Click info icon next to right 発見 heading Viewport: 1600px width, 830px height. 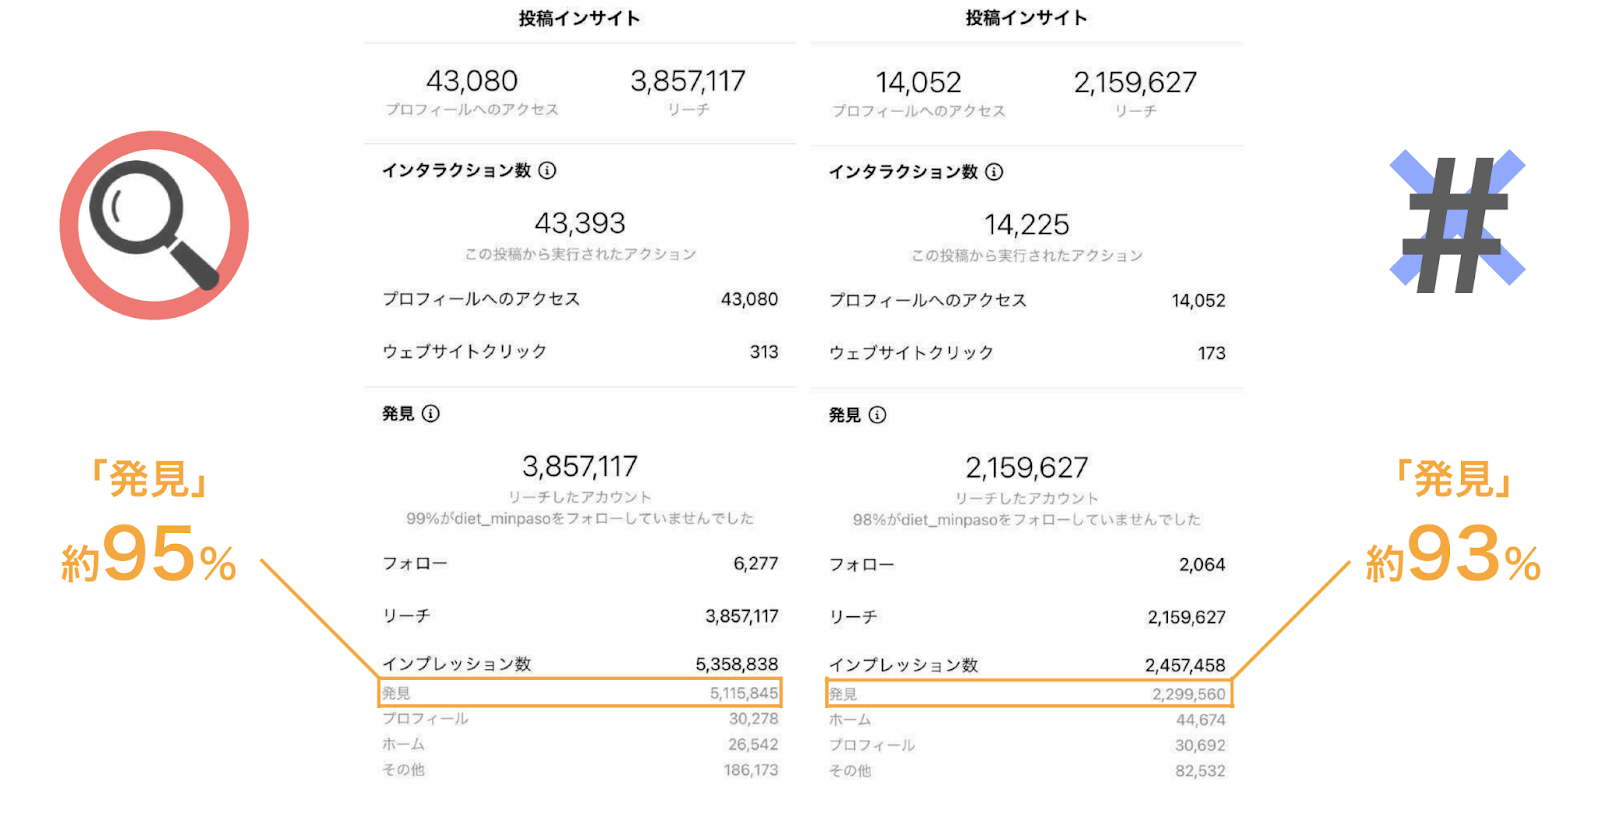878,415
